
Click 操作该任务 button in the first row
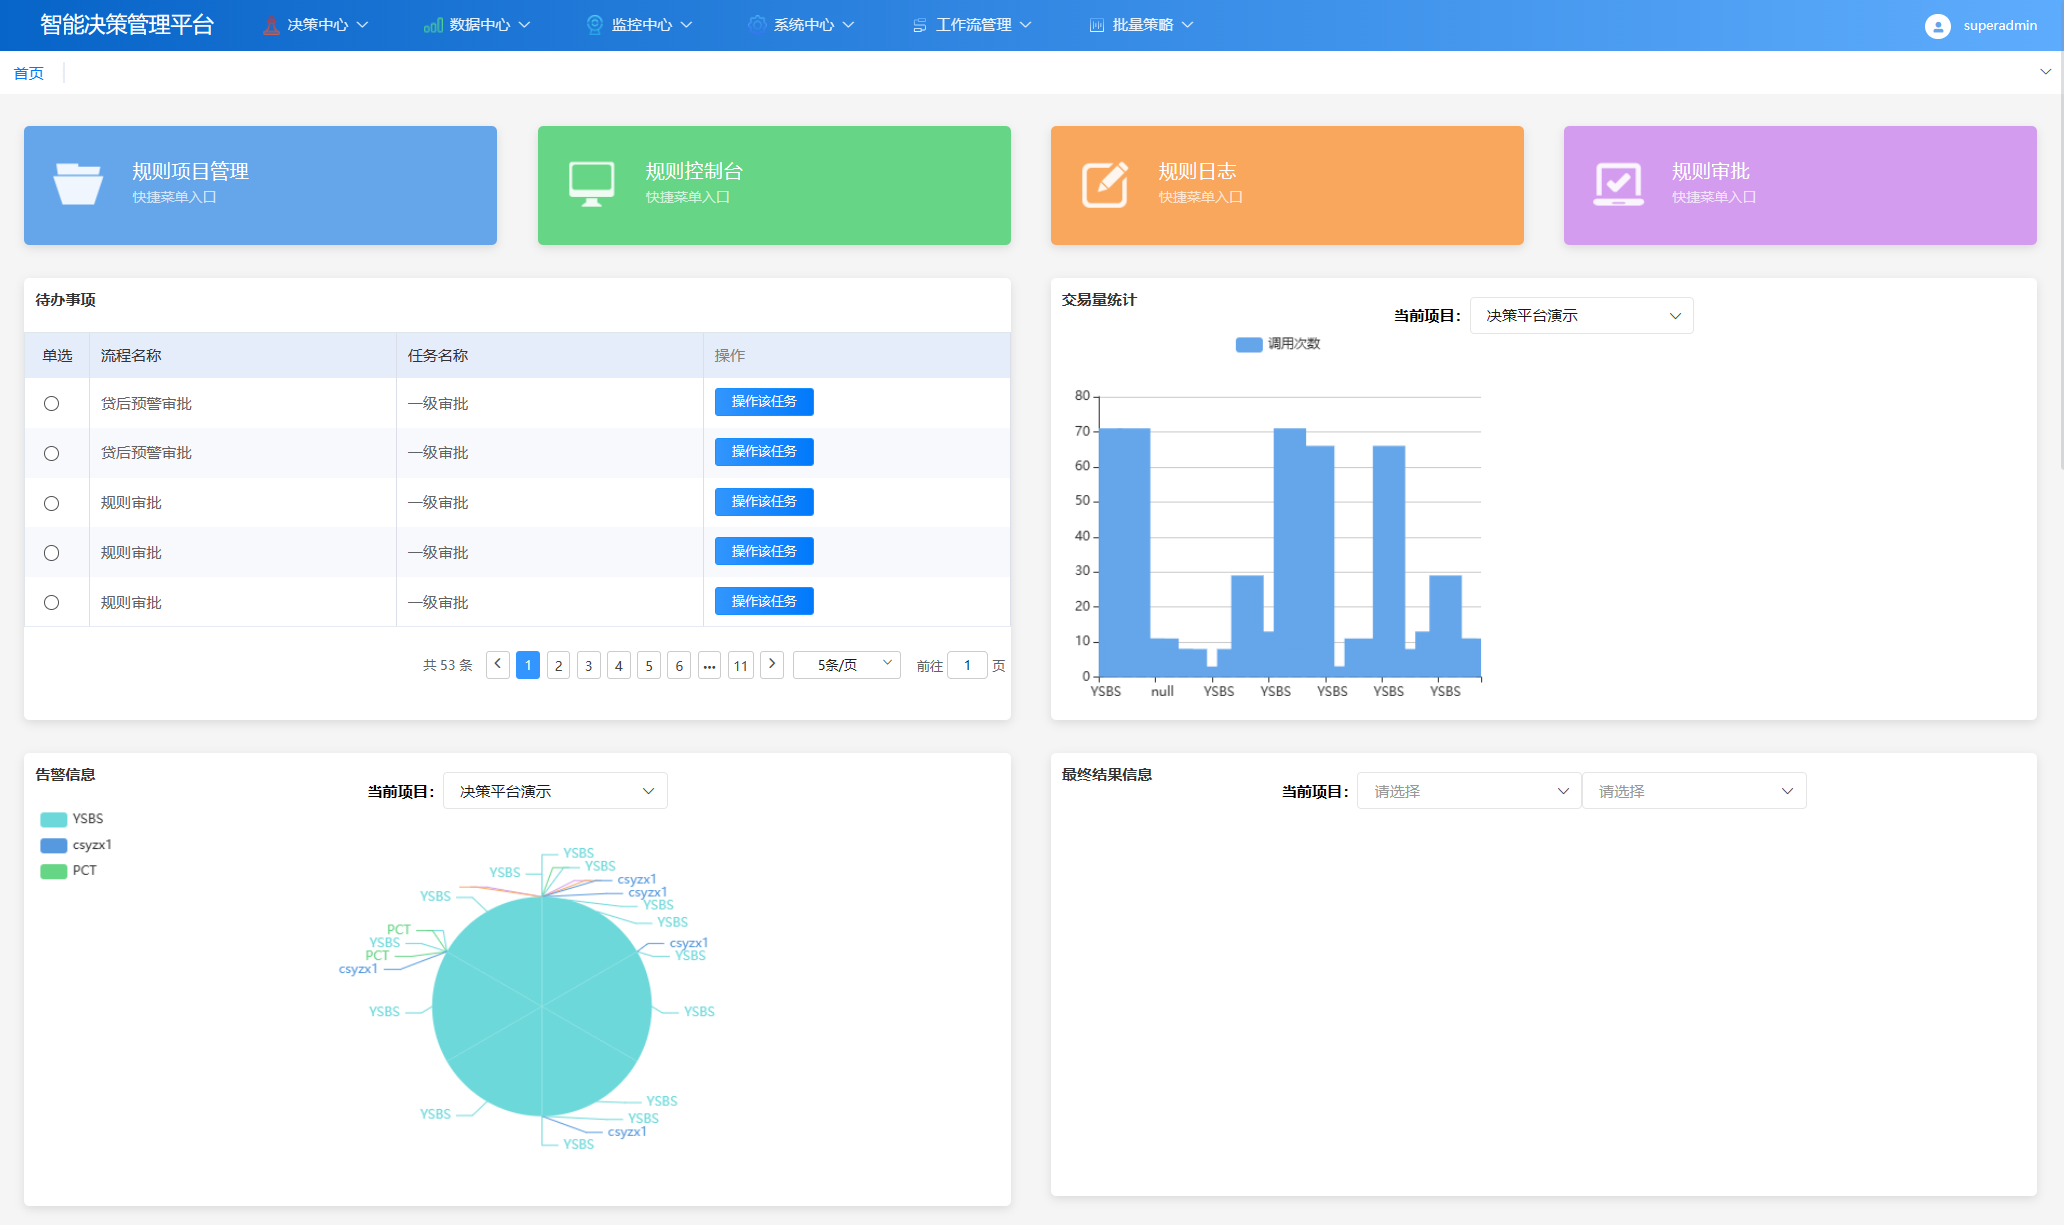coord(763,402)
